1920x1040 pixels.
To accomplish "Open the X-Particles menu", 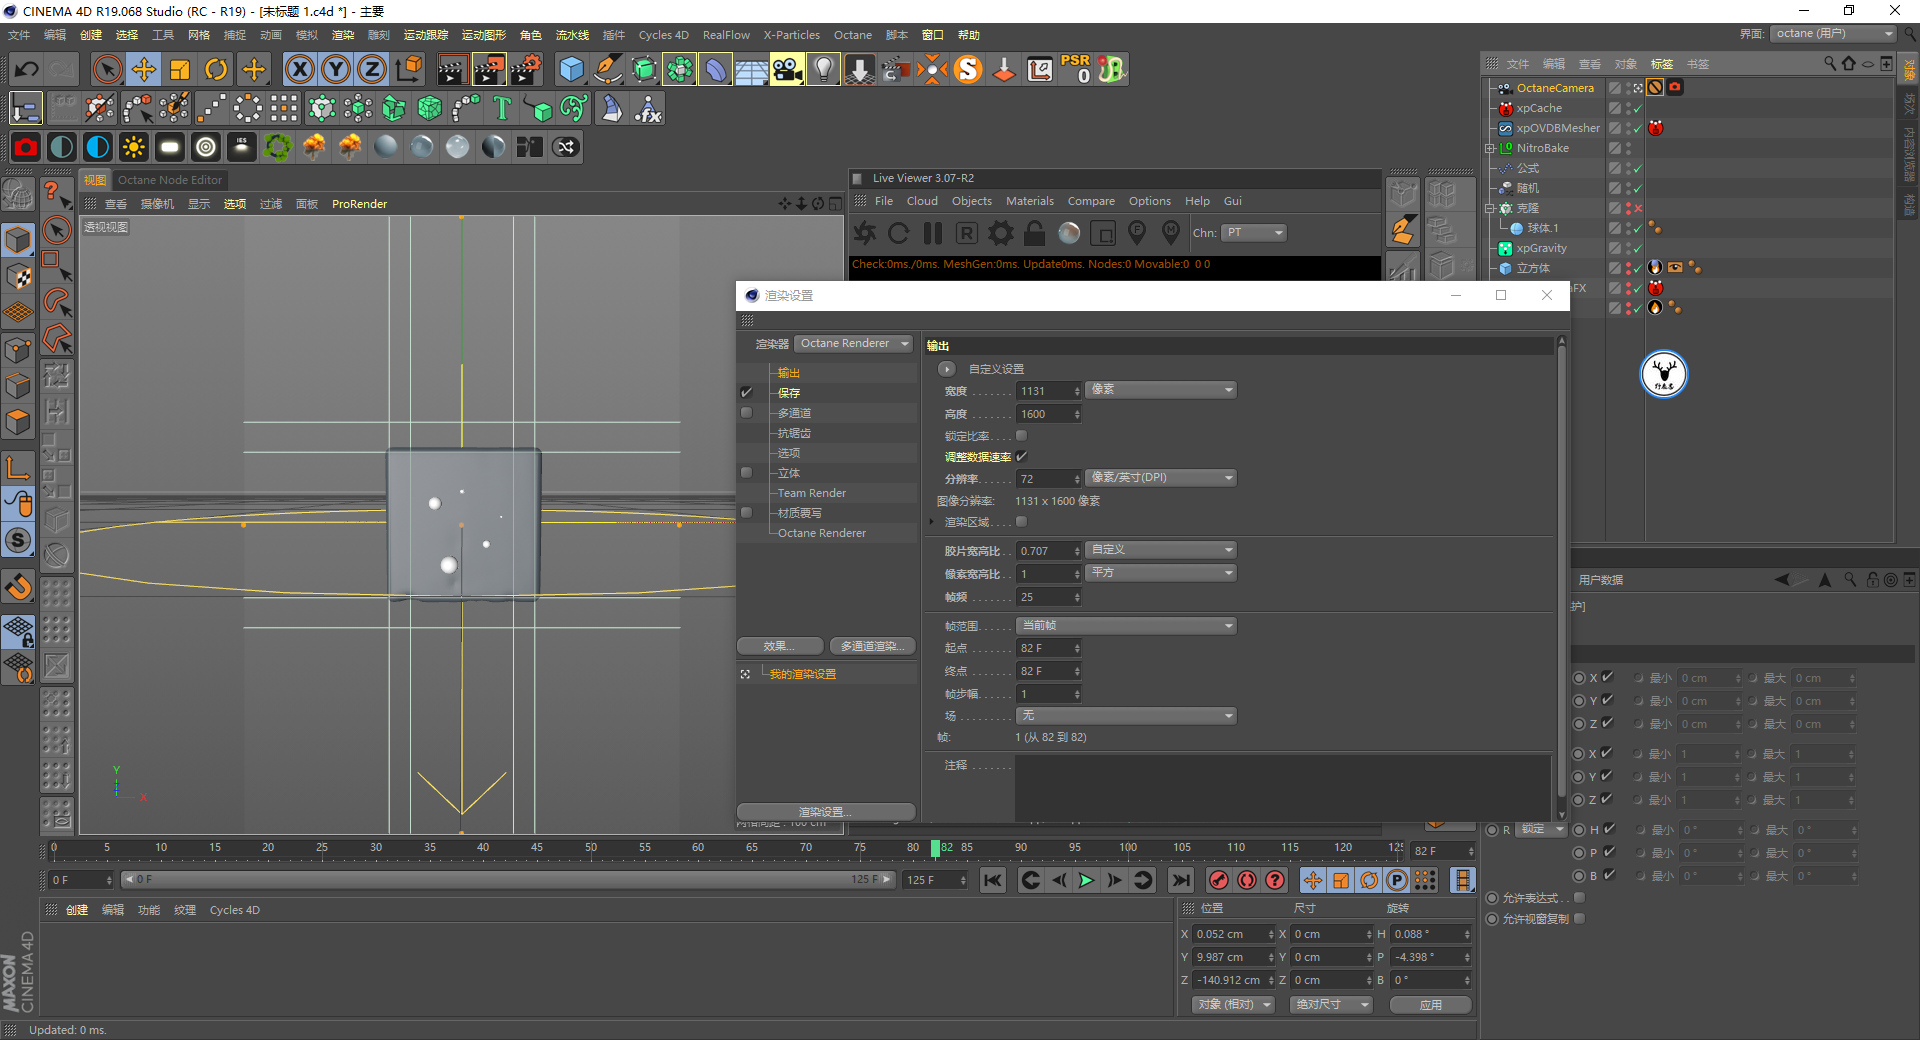I will point(792,35).
